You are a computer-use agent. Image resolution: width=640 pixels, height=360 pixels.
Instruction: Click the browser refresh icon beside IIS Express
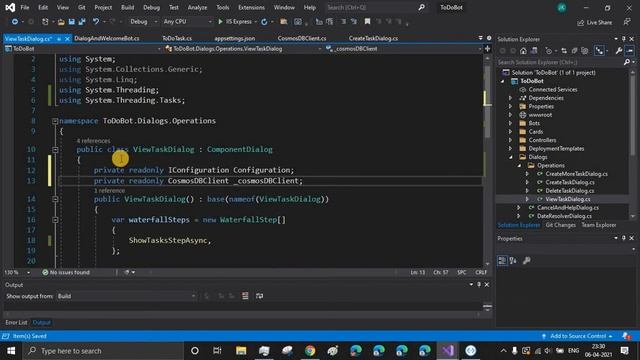[x=264, y=22]
